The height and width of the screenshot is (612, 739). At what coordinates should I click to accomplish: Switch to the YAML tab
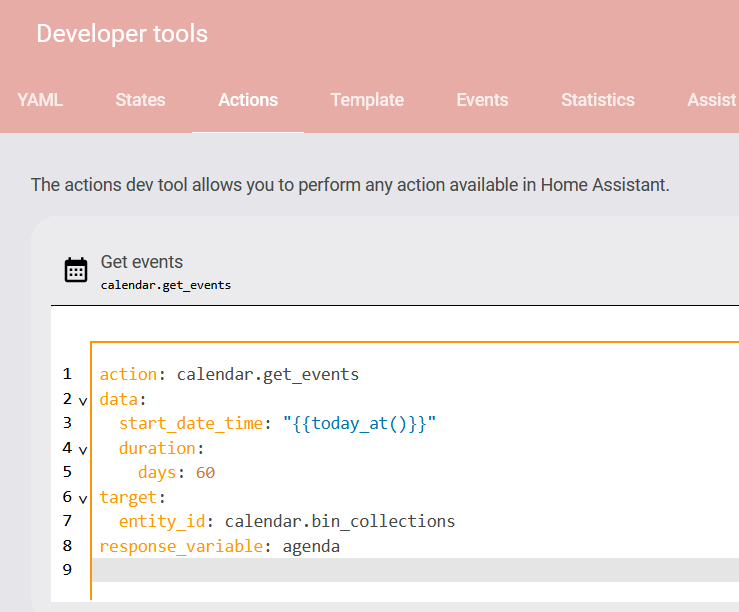tap(40, 100)
